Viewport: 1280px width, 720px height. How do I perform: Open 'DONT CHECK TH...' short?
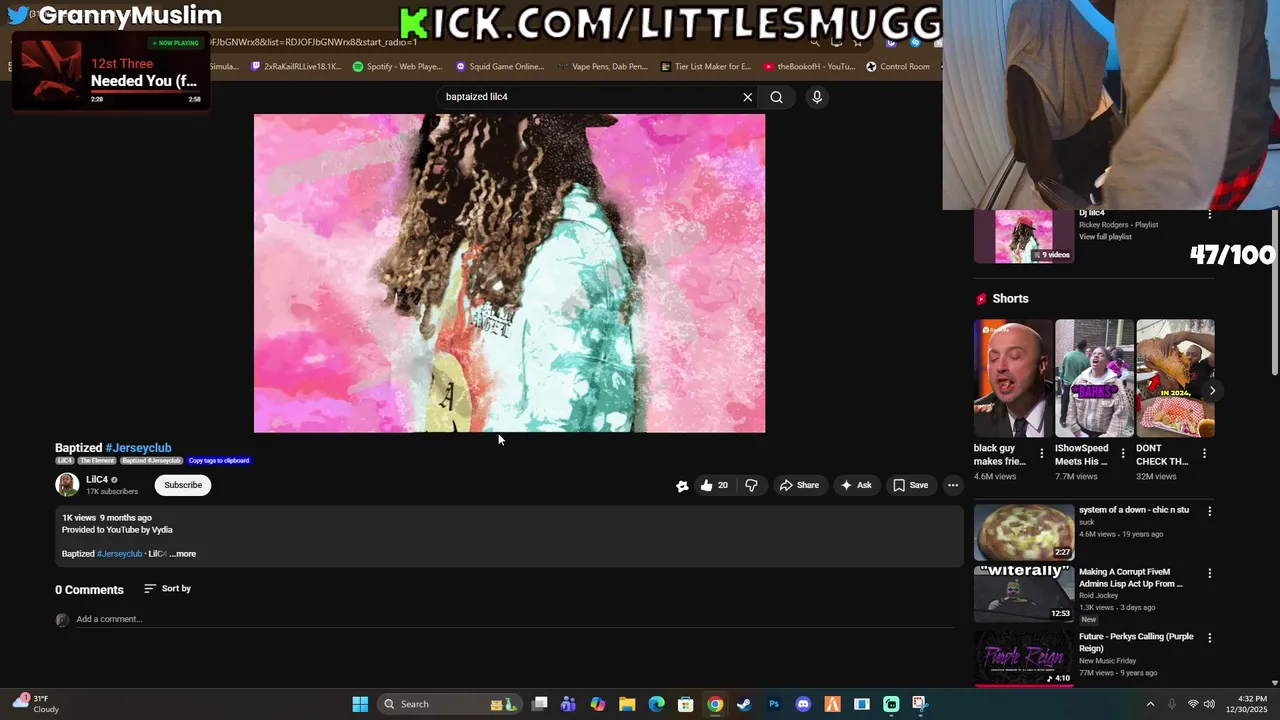pos(1175,378)
